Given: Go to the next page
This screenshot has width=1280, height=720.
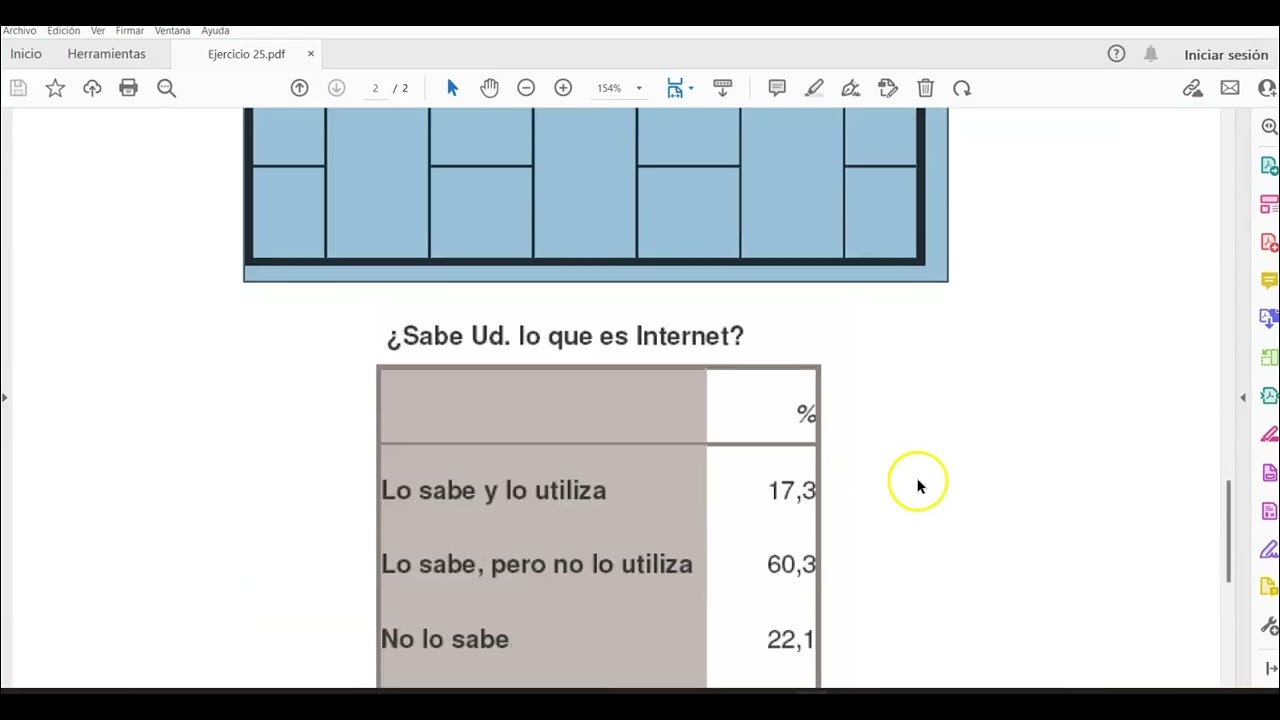Looking at the screenshot, I should (337, 88).
